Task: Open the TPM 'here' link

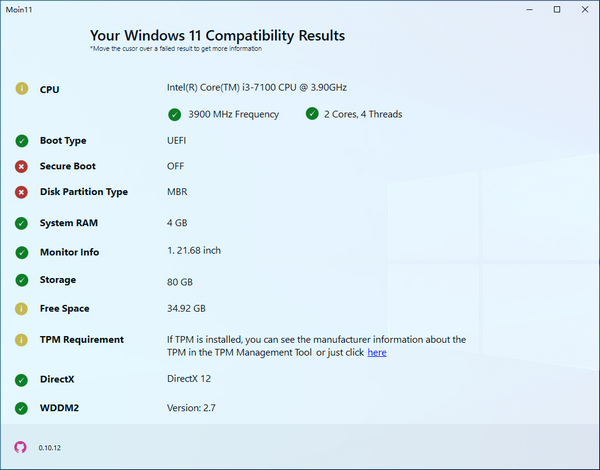Action: tap(377, 352)
